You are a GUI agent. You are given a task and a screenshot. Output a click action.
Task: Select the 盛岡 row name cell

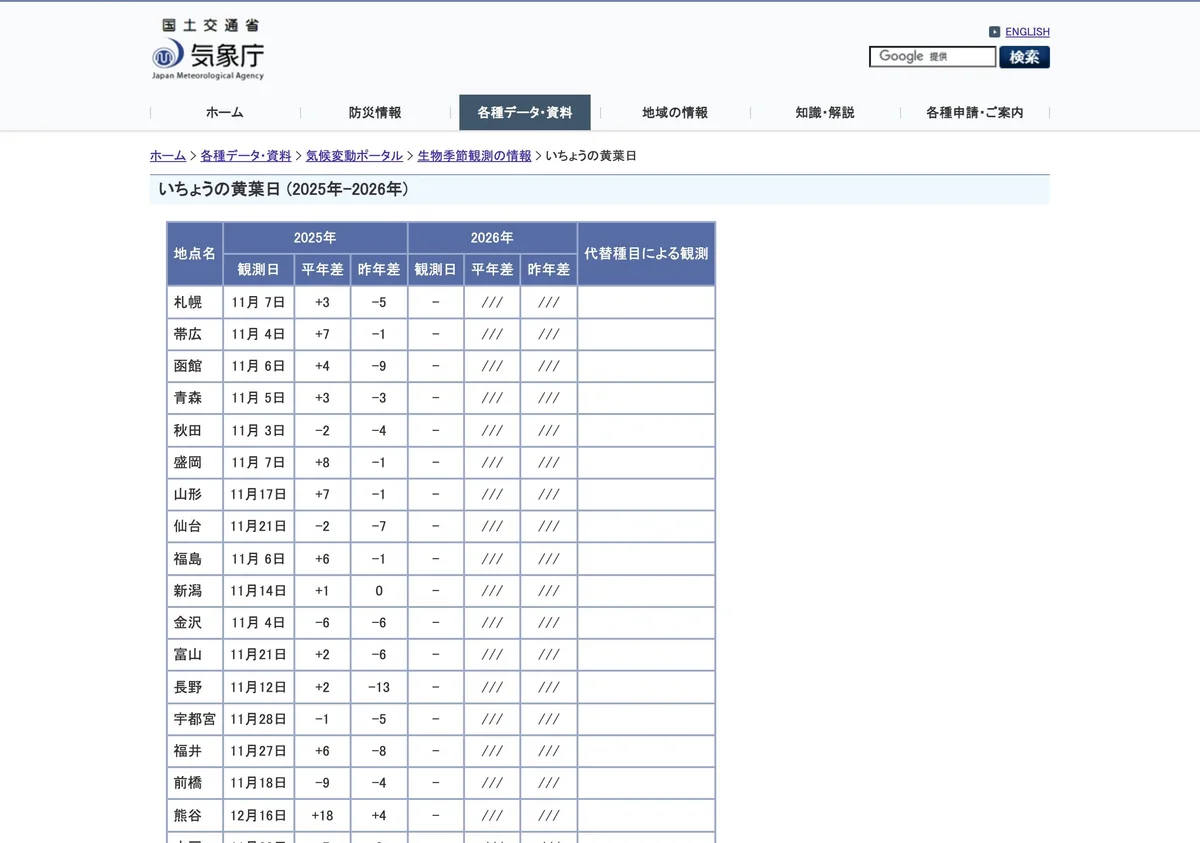195,462
